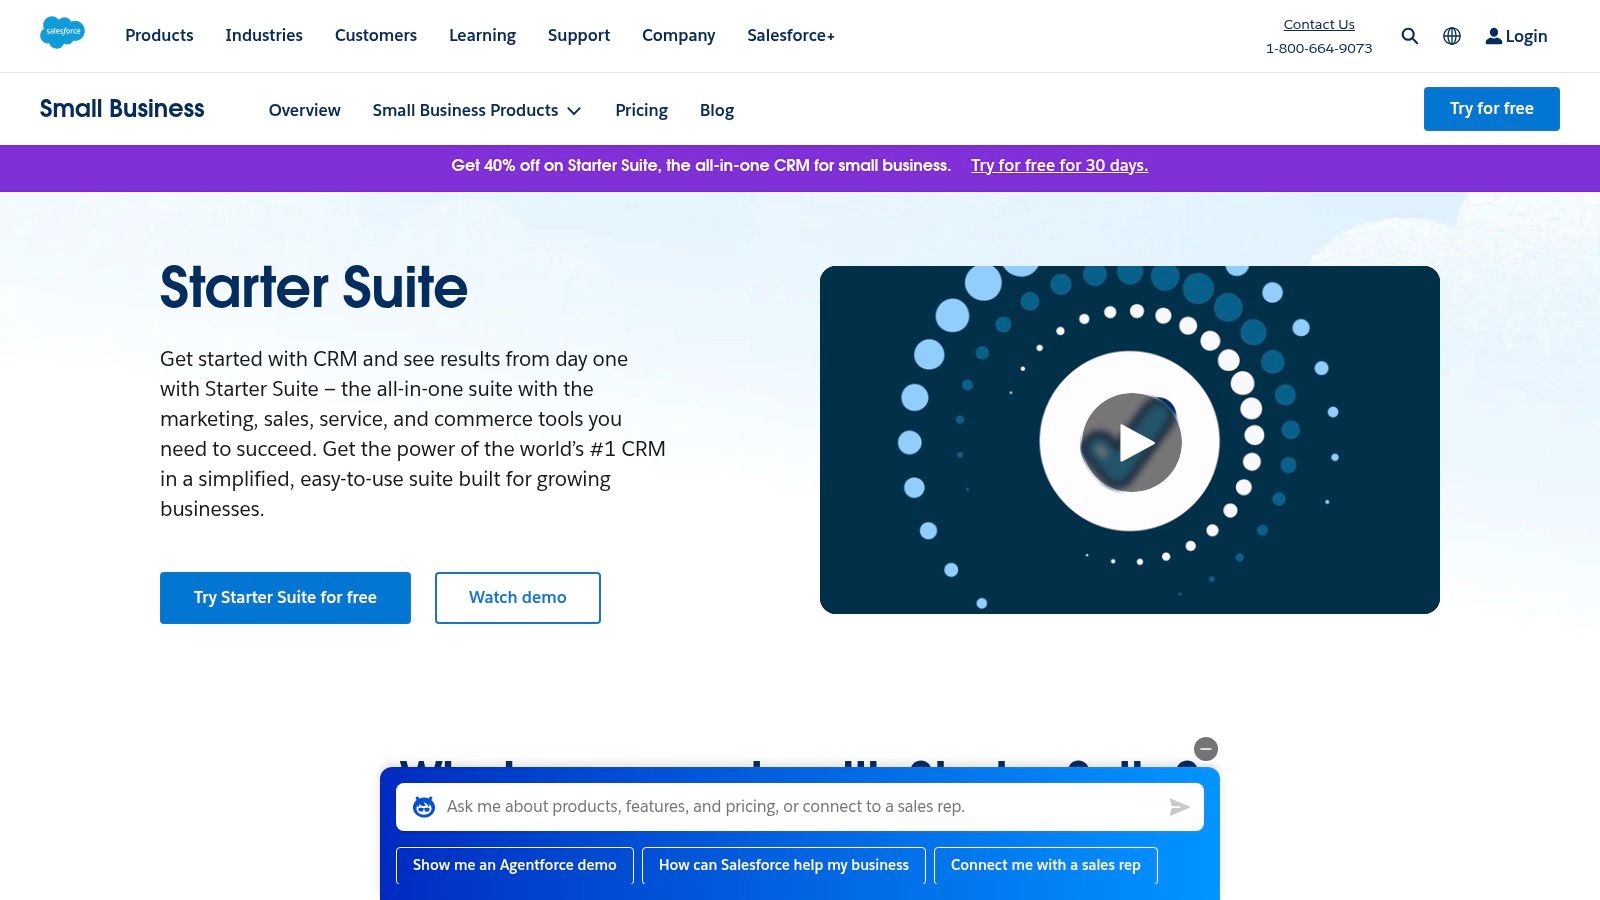Open the Industries menu
1600x900 pixels.
pos(264,35)
